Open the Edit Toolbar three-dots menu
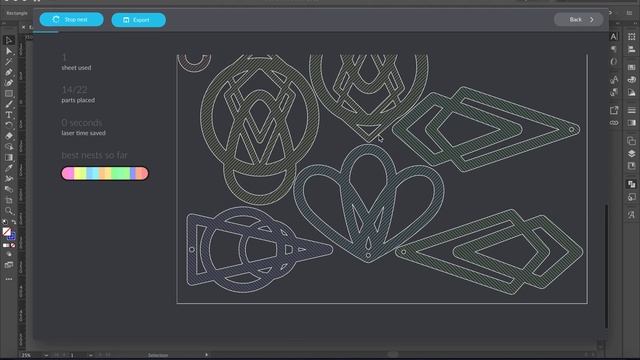 click(x=9, y=279)
